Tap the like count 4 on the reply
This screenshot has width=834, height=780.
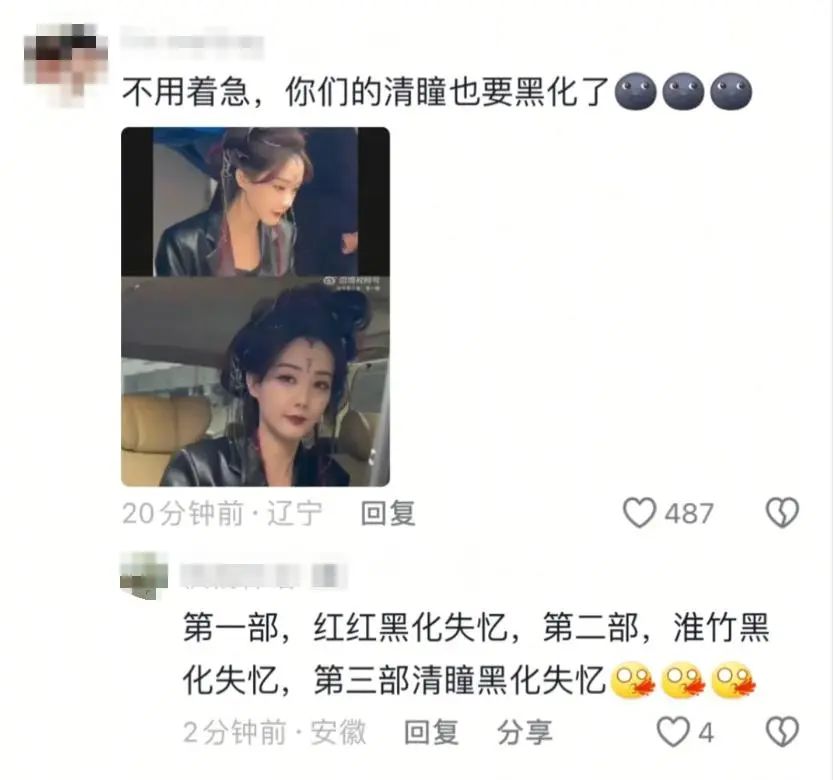coord(705,733)
